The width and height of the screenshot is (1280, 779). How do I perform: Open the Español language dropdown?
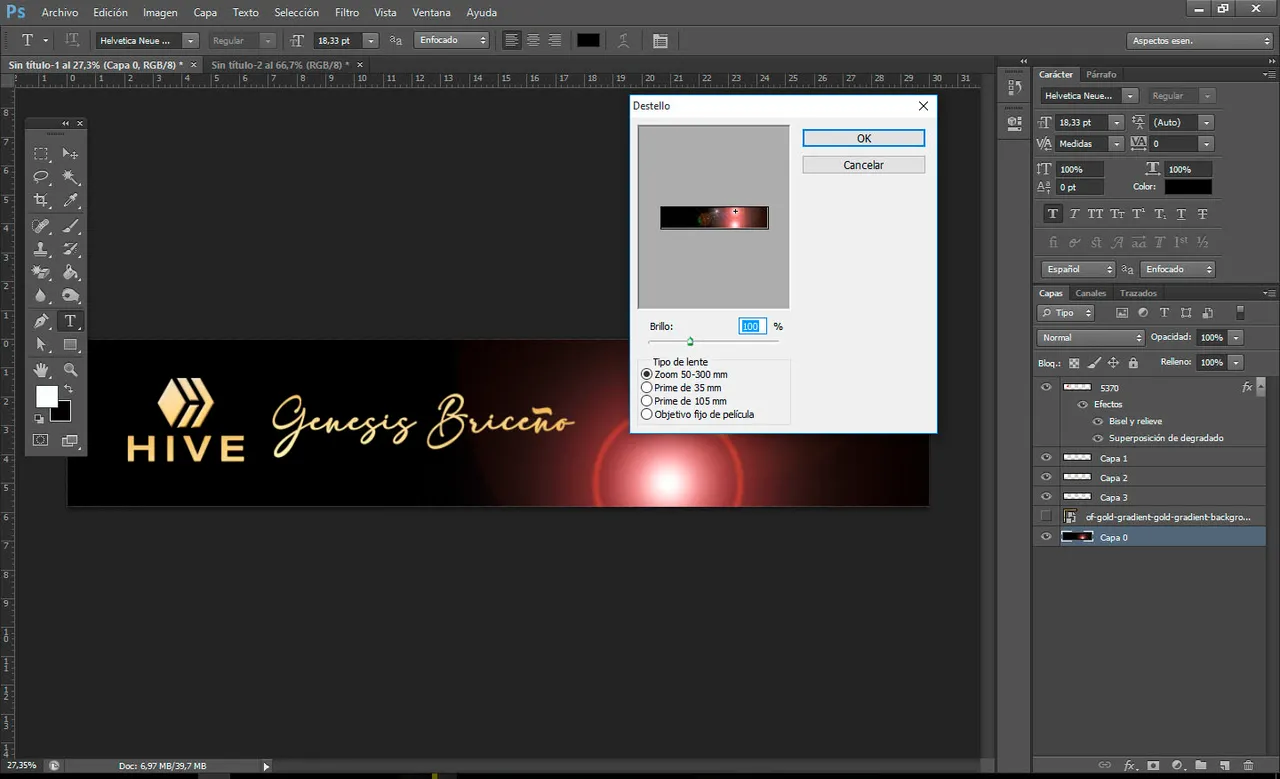1077,269
